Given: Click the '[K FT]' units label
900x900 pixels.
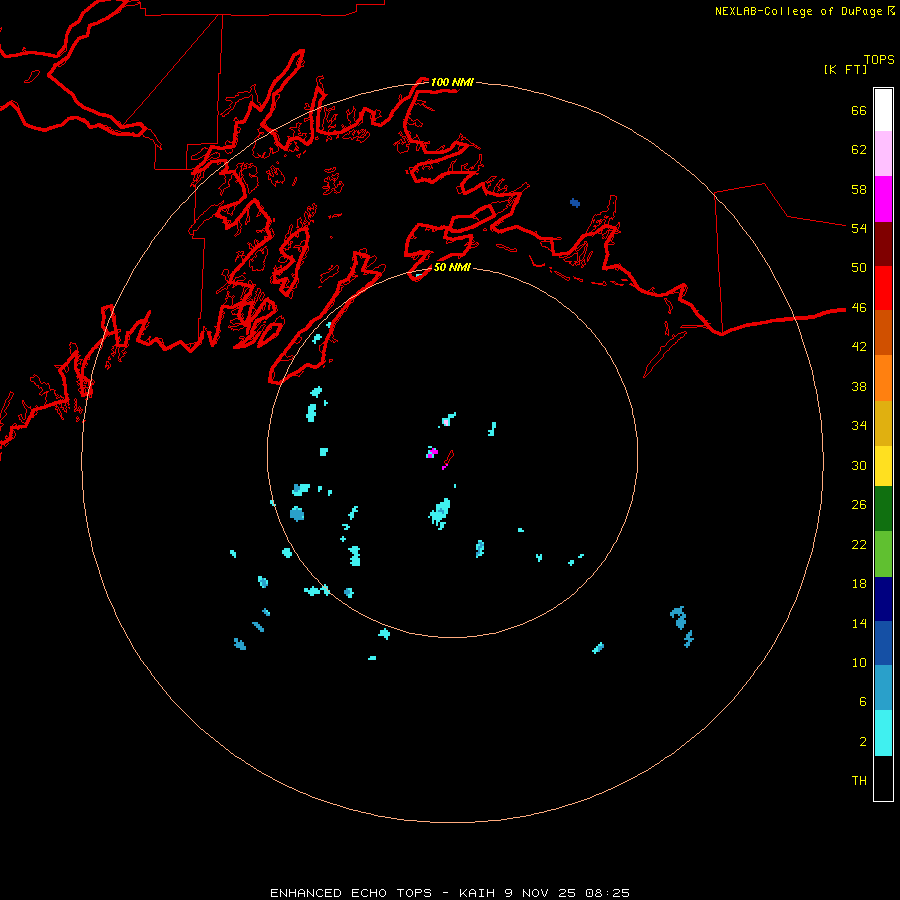Looking at the screenshot, I should (845, 69).
